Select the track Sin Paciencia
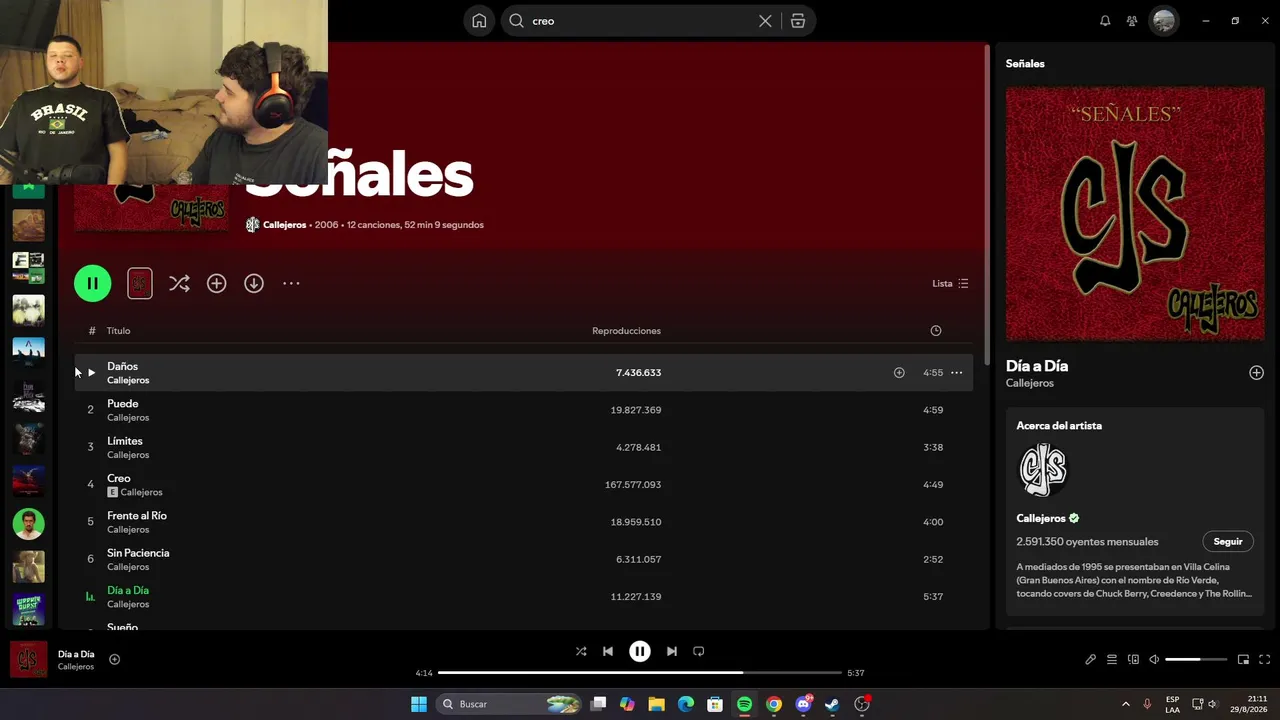 (x=523, y=559)
